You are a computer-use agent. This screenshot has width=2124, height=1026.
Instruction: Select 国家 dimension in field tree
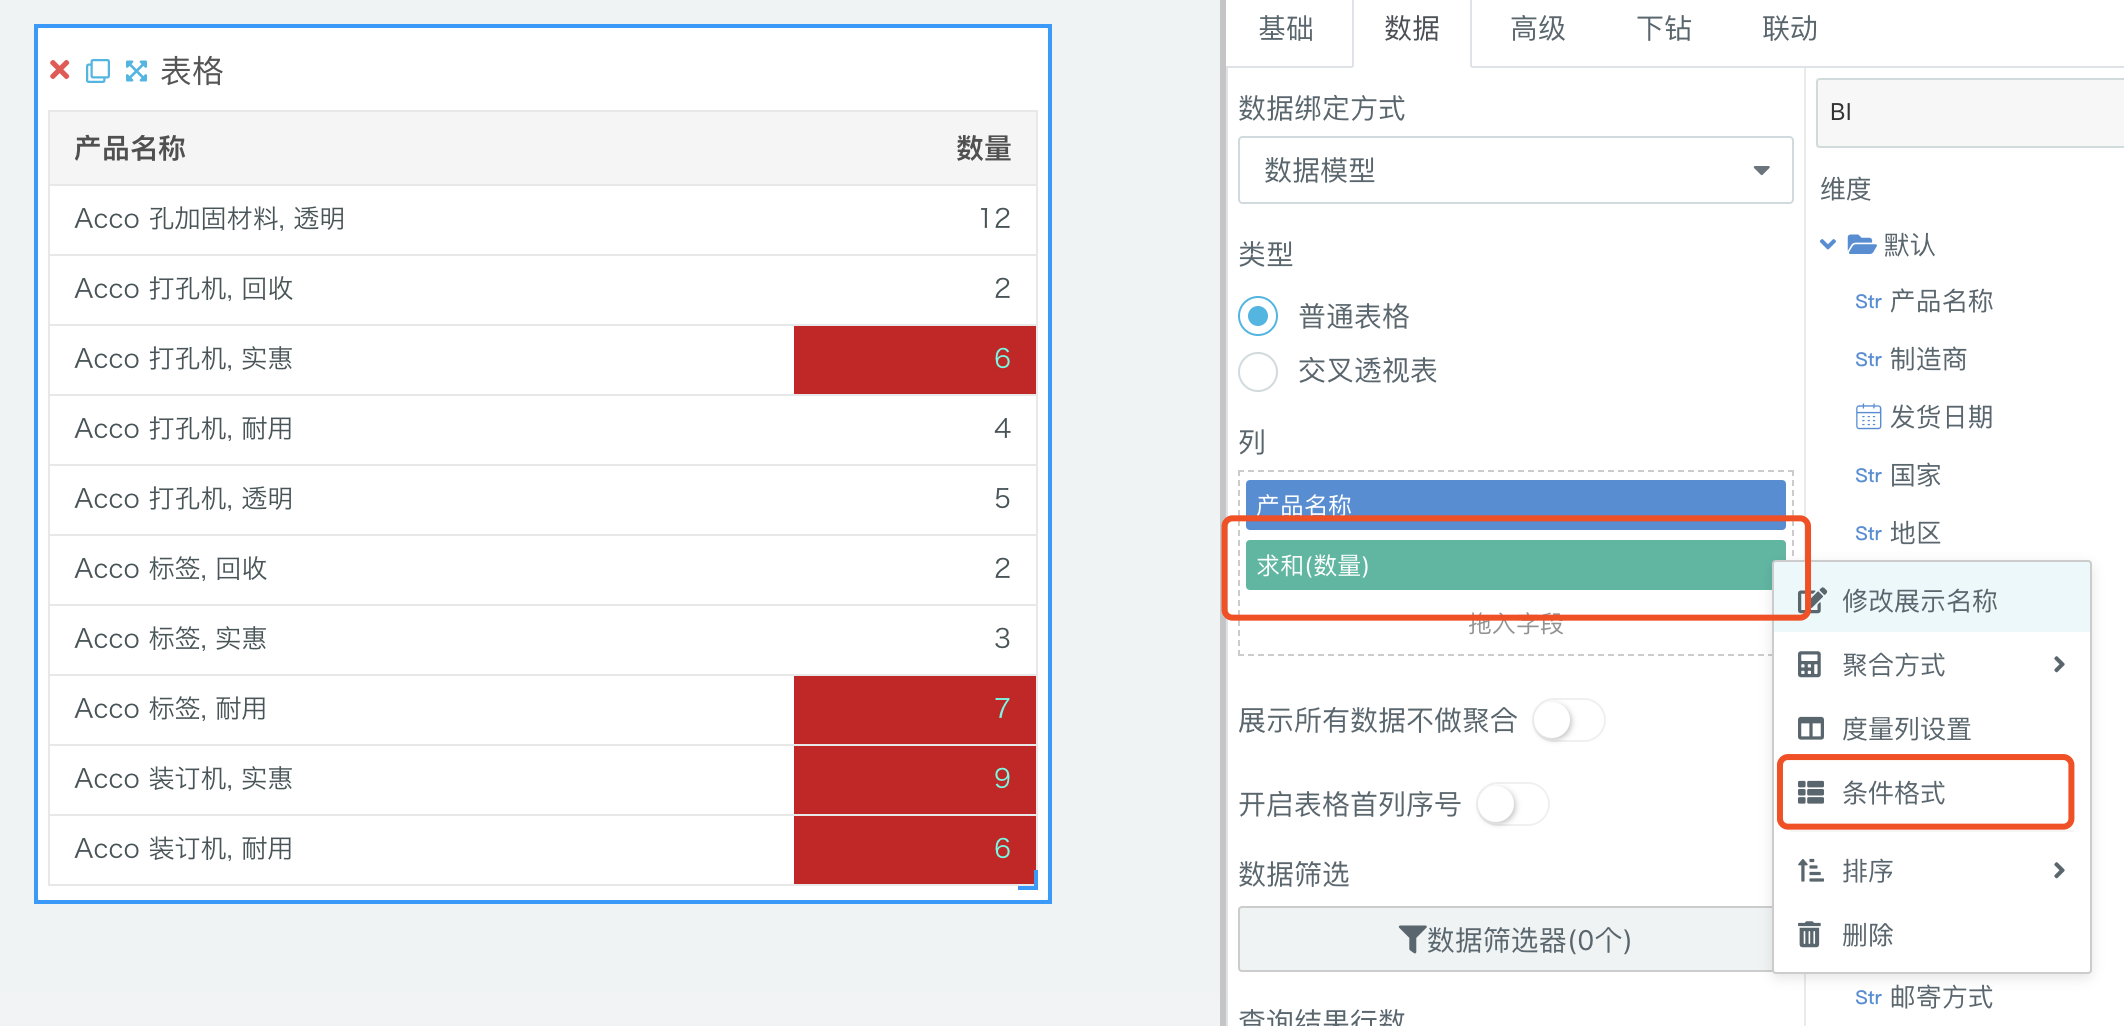pyautogui.click(x=1915, y=476)
